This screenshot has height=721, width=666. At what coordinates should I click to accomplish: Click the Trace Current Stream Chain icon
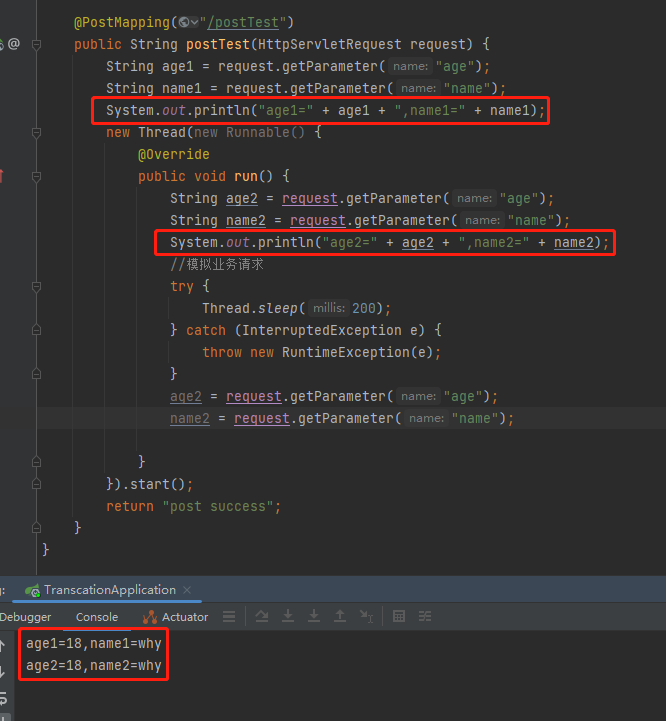click(x=425, y=617)
